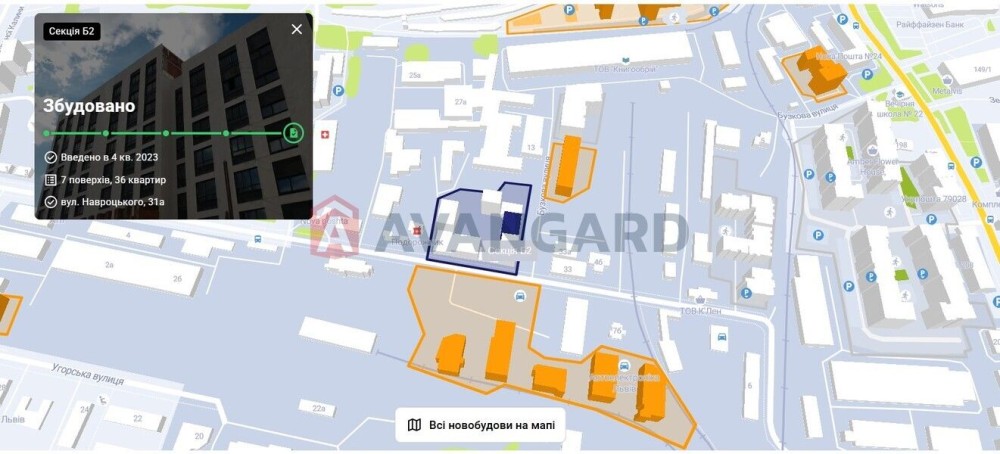
Task: Select the Секція Б2 label tag
Action: point(71,31)
